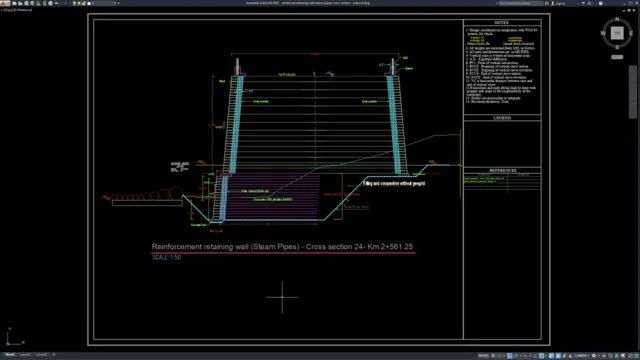Toggle Object snap tracking in status bar
The height and width of the screenshot is (360, 640).
tap(535, 356)
